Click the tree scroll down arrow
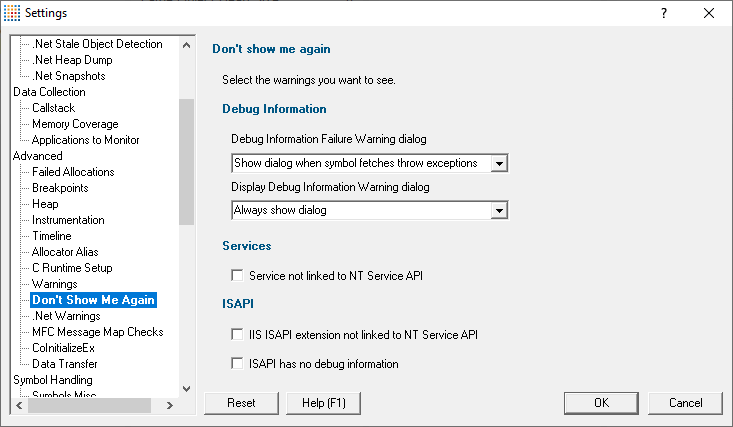Screen dimensions: 733x427 coord(187,389)
